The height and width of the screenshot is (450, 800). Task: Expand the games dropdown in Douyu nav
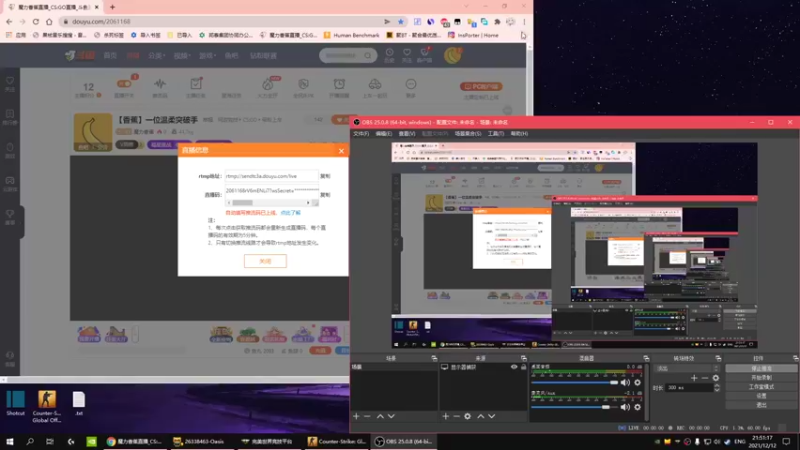click(207, 55)
